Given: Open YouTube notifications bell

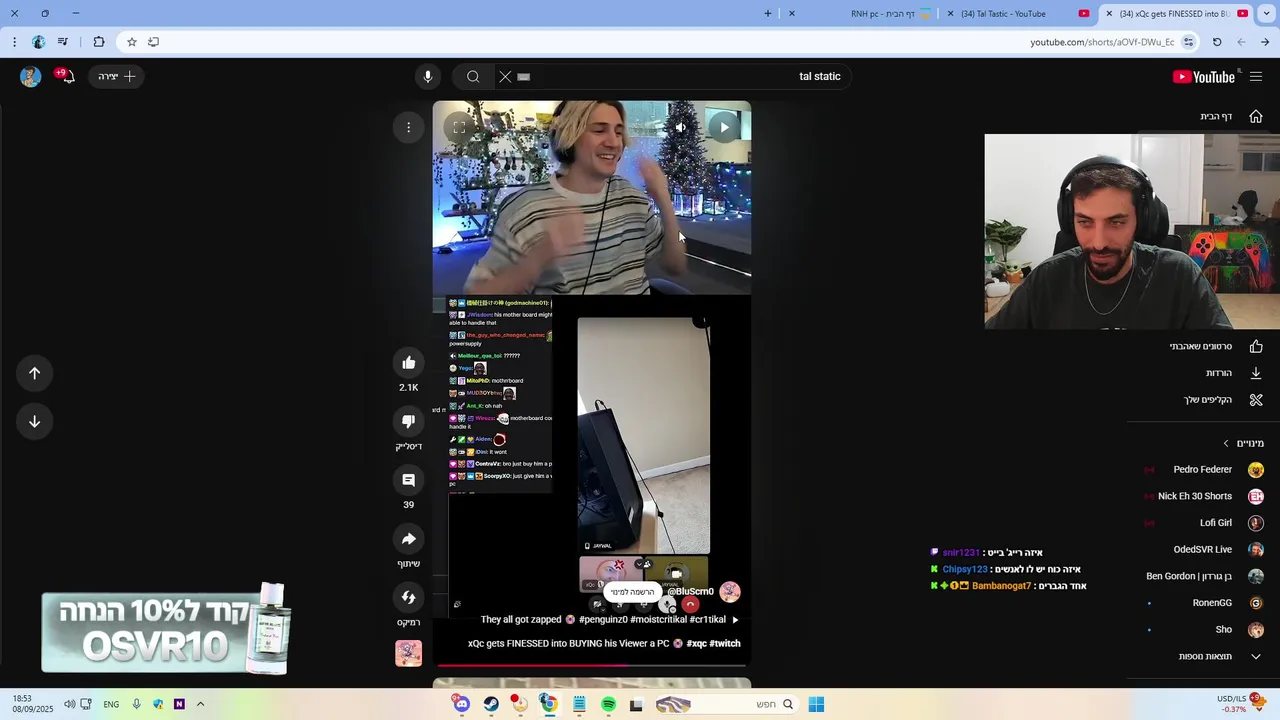Looking at the screenshot, I should click(66, 76).
